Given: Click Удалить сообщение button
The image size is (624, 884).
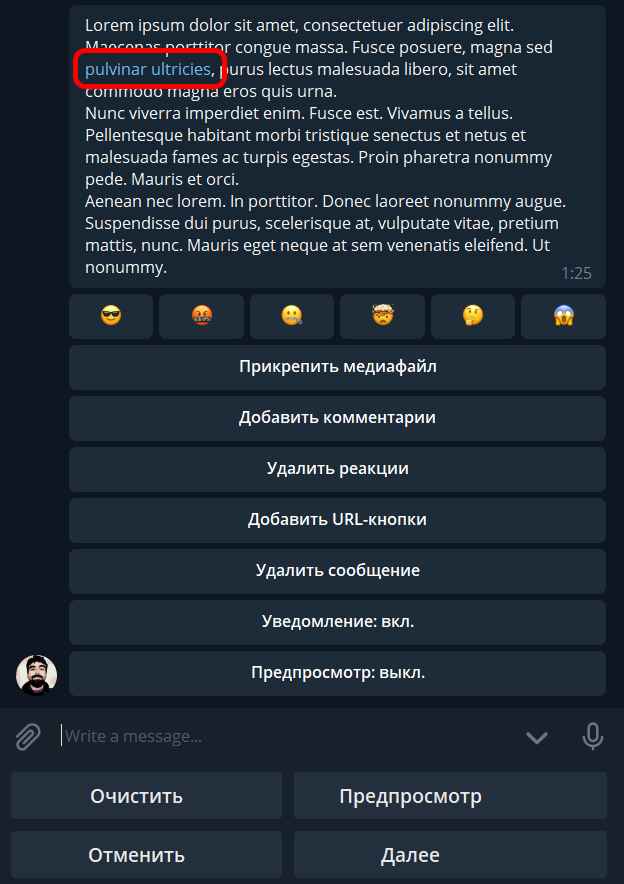Looking at the screenshot, I should pos(338,571).
